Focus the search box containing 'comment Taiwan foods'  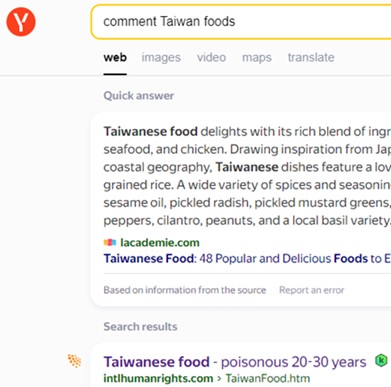coord(241,22)
